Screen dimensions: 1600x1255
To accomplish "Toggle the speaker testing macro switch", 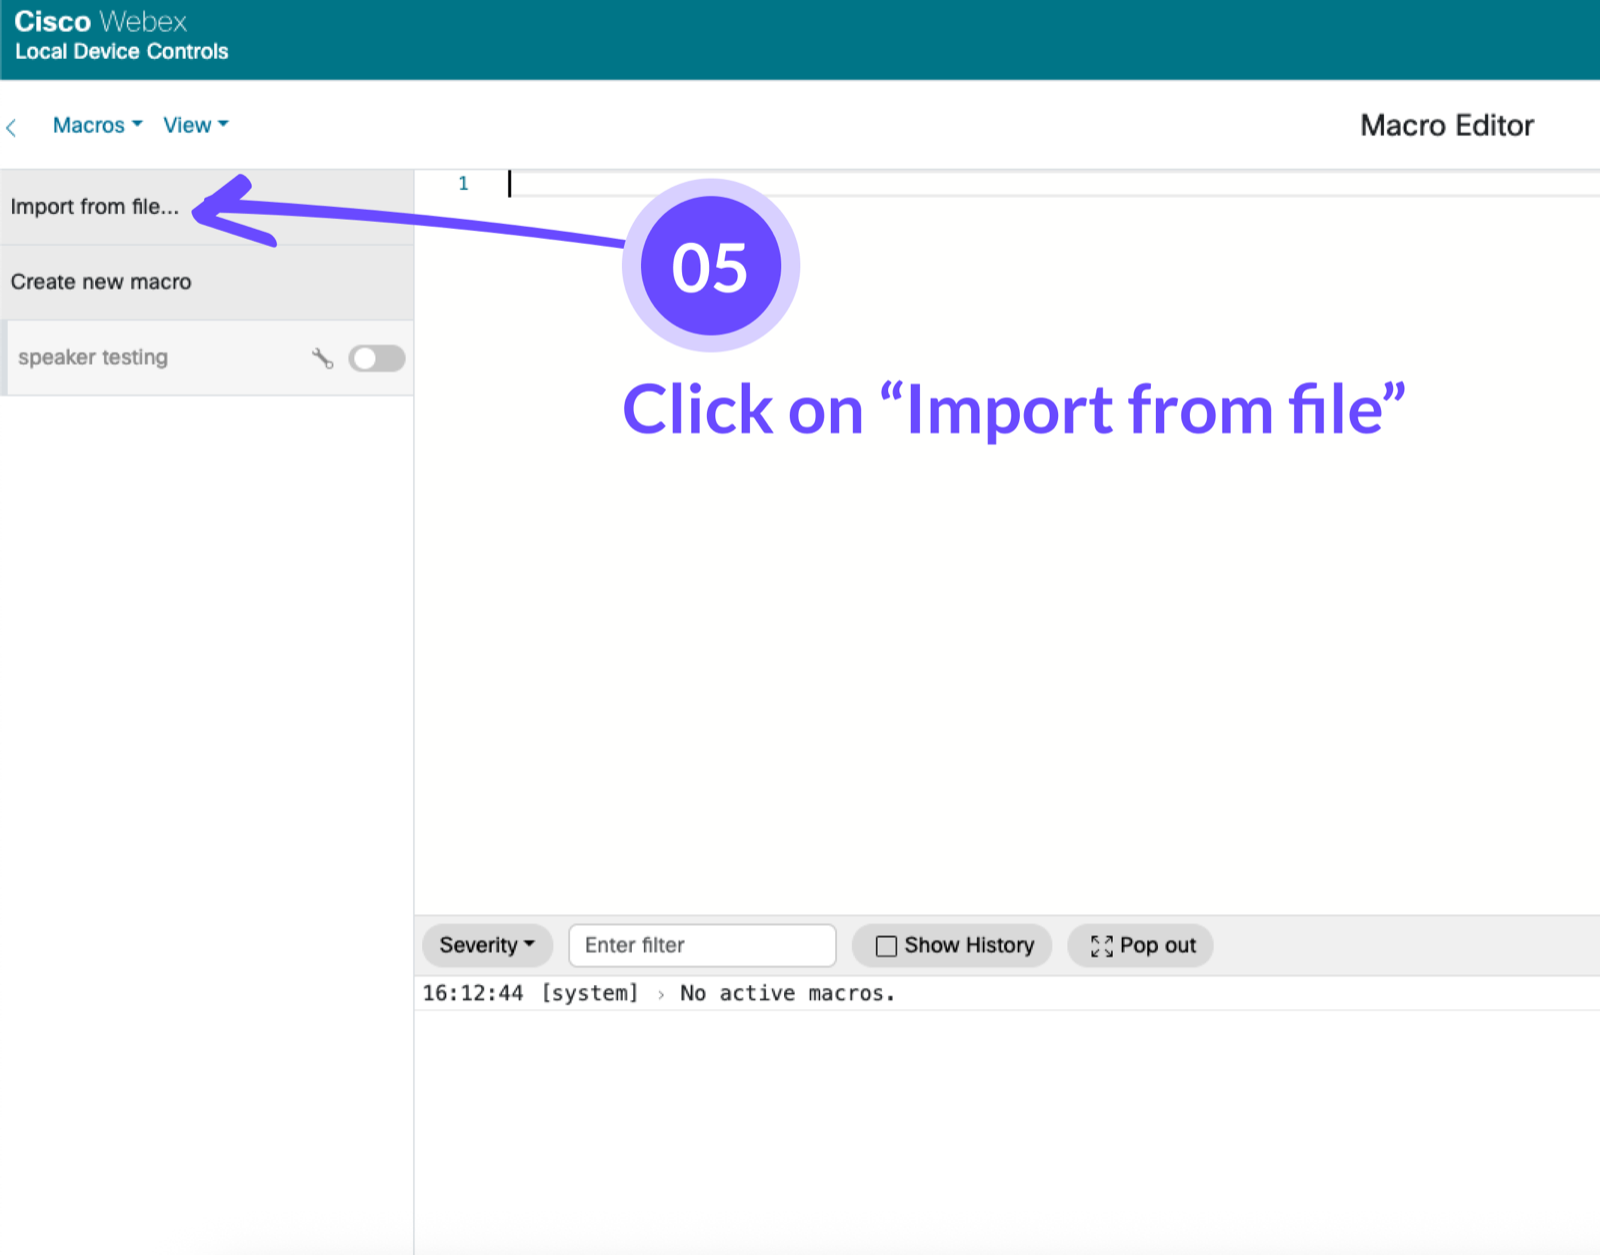I will (x=377, y=358).
